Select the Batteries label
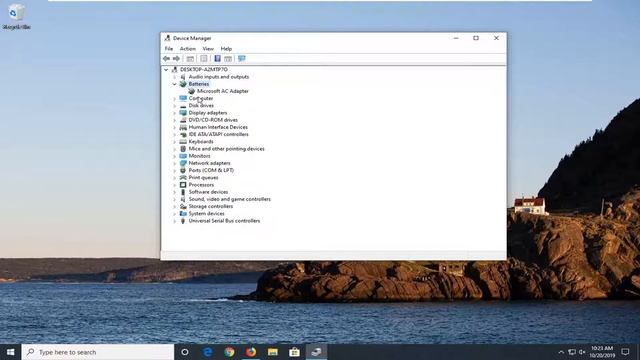This screenshot has height=360, width=640. [199, 84]
